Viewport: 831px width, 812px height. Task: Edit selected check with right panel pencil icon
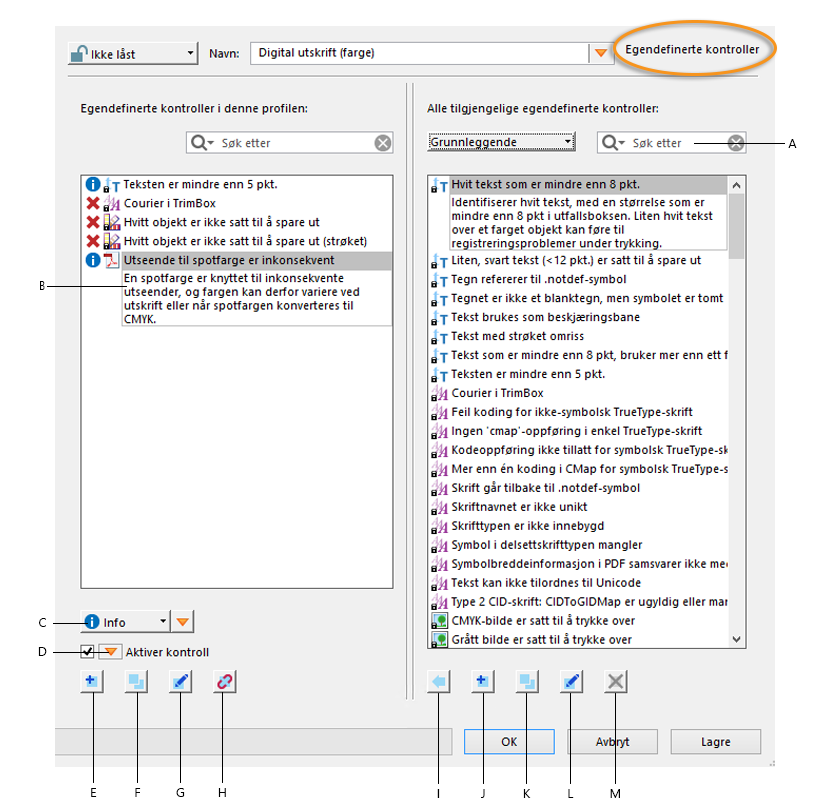[570, 681]
